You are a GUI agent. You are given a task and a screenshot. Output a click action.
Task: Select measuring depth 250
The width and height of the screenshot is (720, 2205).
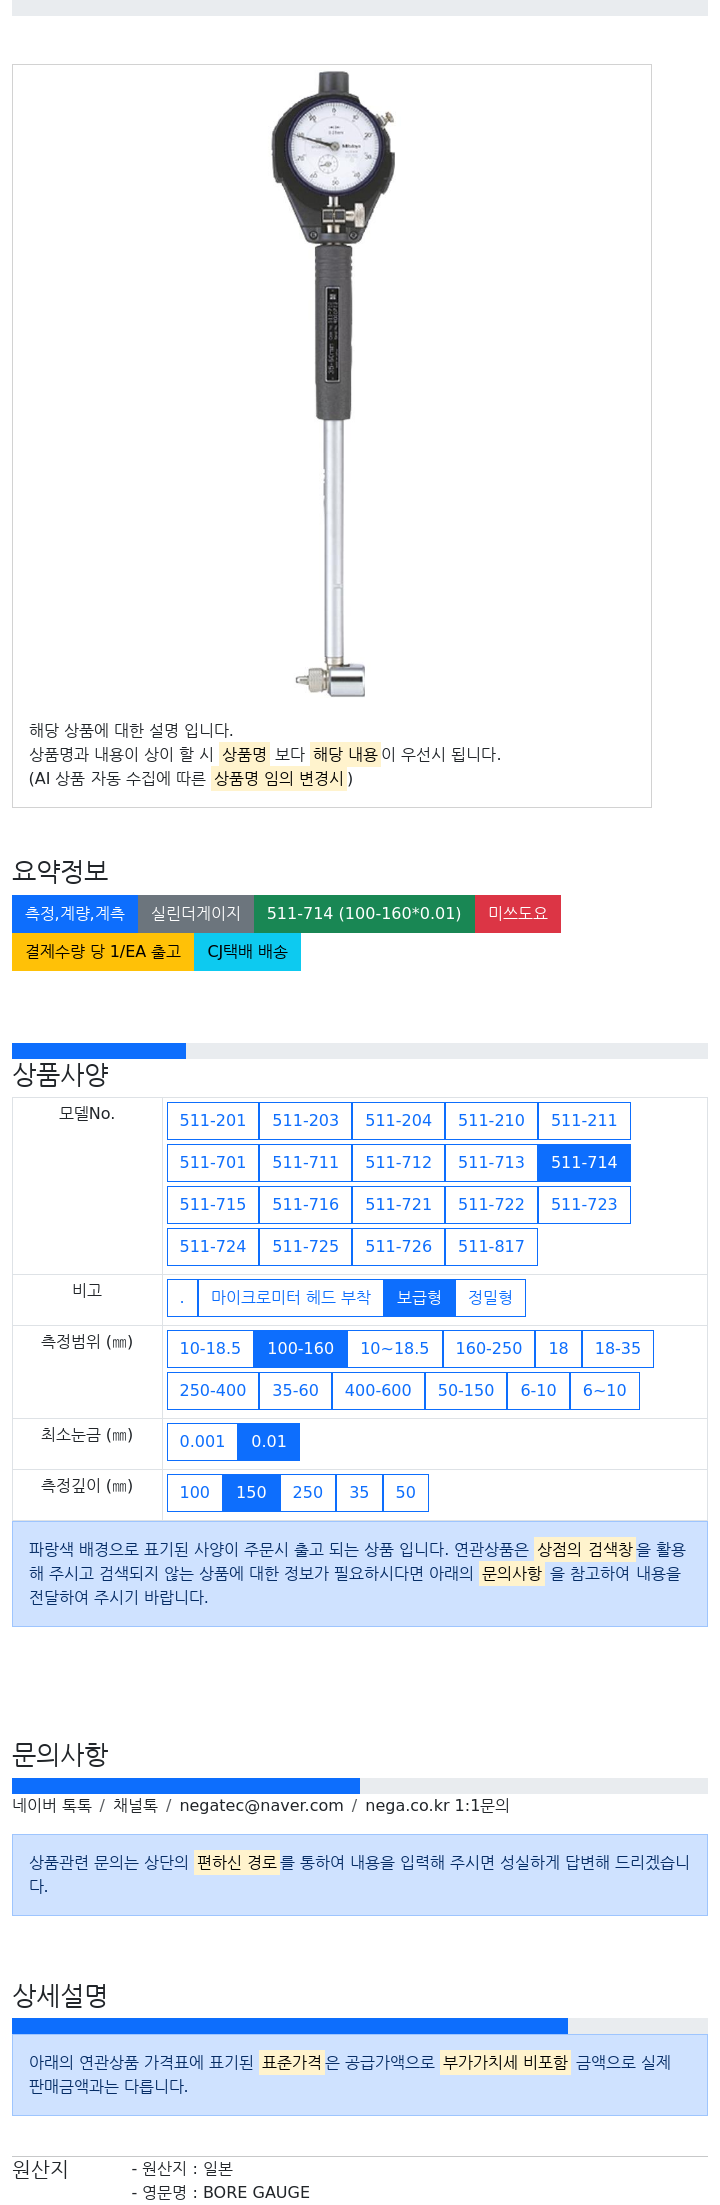(307, 1492)
